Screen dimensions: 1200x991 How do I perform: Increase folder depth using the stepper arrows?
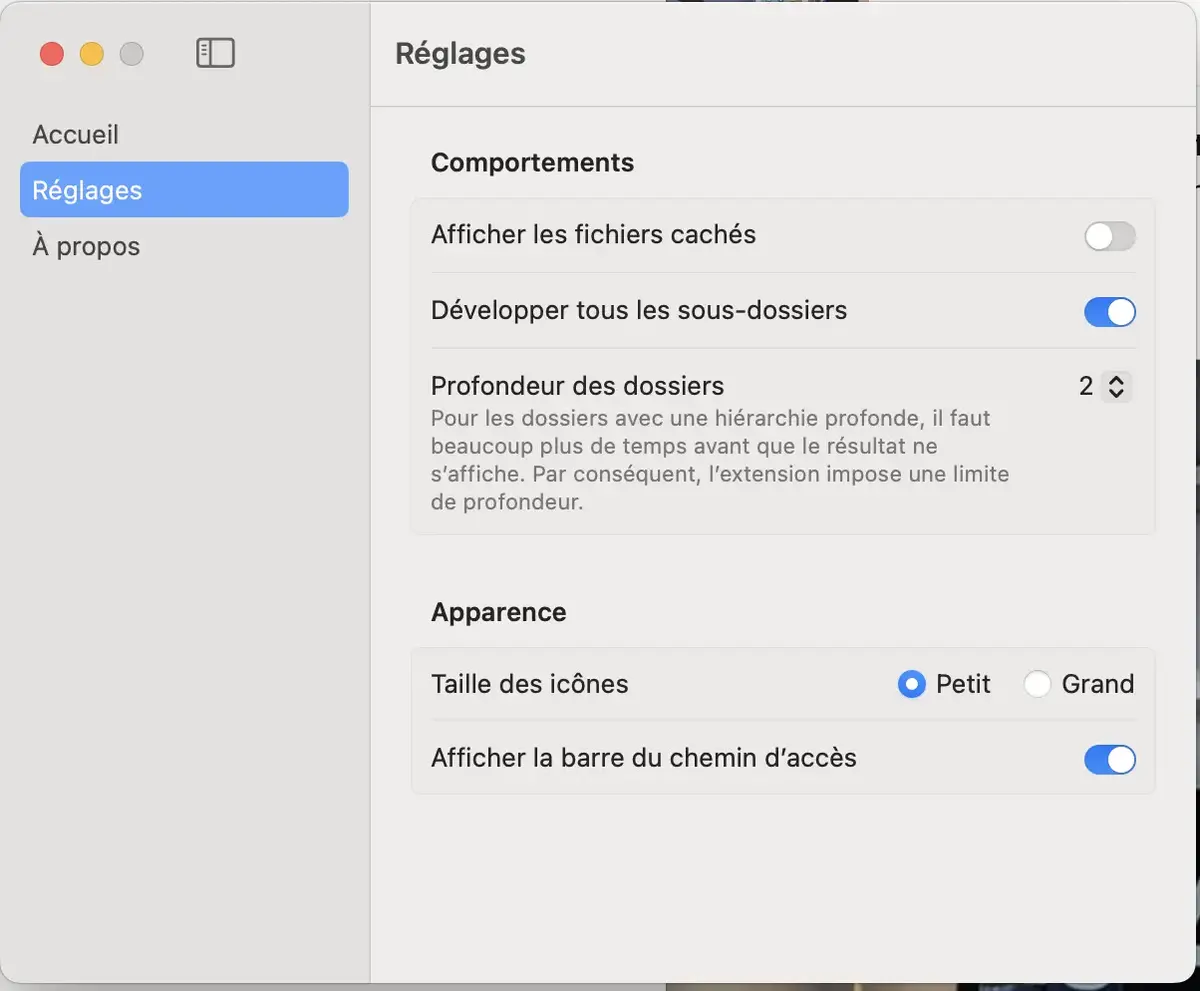tap(1117, 380)
